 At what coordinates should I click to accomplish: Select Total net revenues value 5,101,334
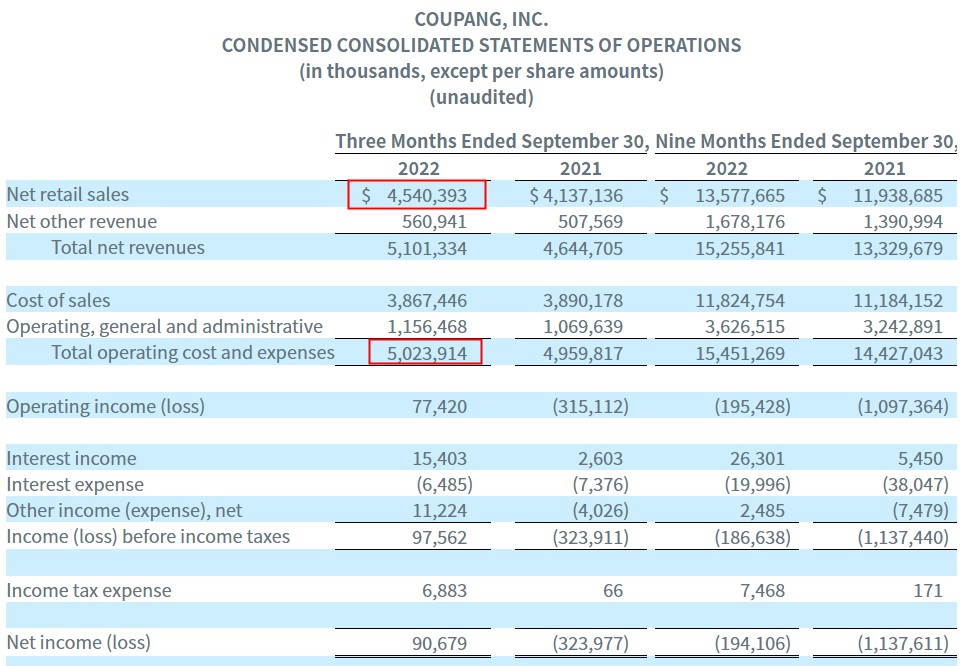427,249
